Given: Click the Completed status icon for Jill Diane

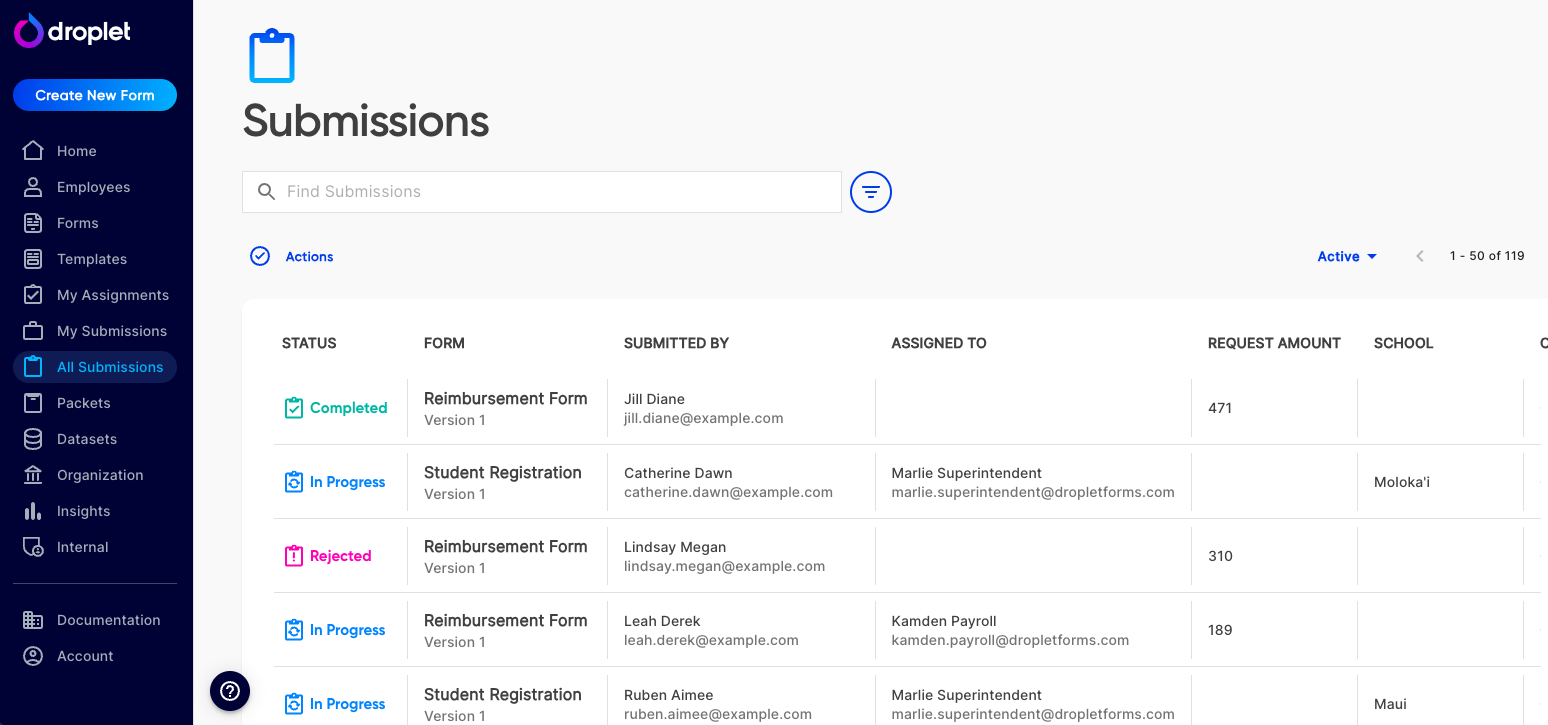Looking at the screenshot, I should point(294,408).
